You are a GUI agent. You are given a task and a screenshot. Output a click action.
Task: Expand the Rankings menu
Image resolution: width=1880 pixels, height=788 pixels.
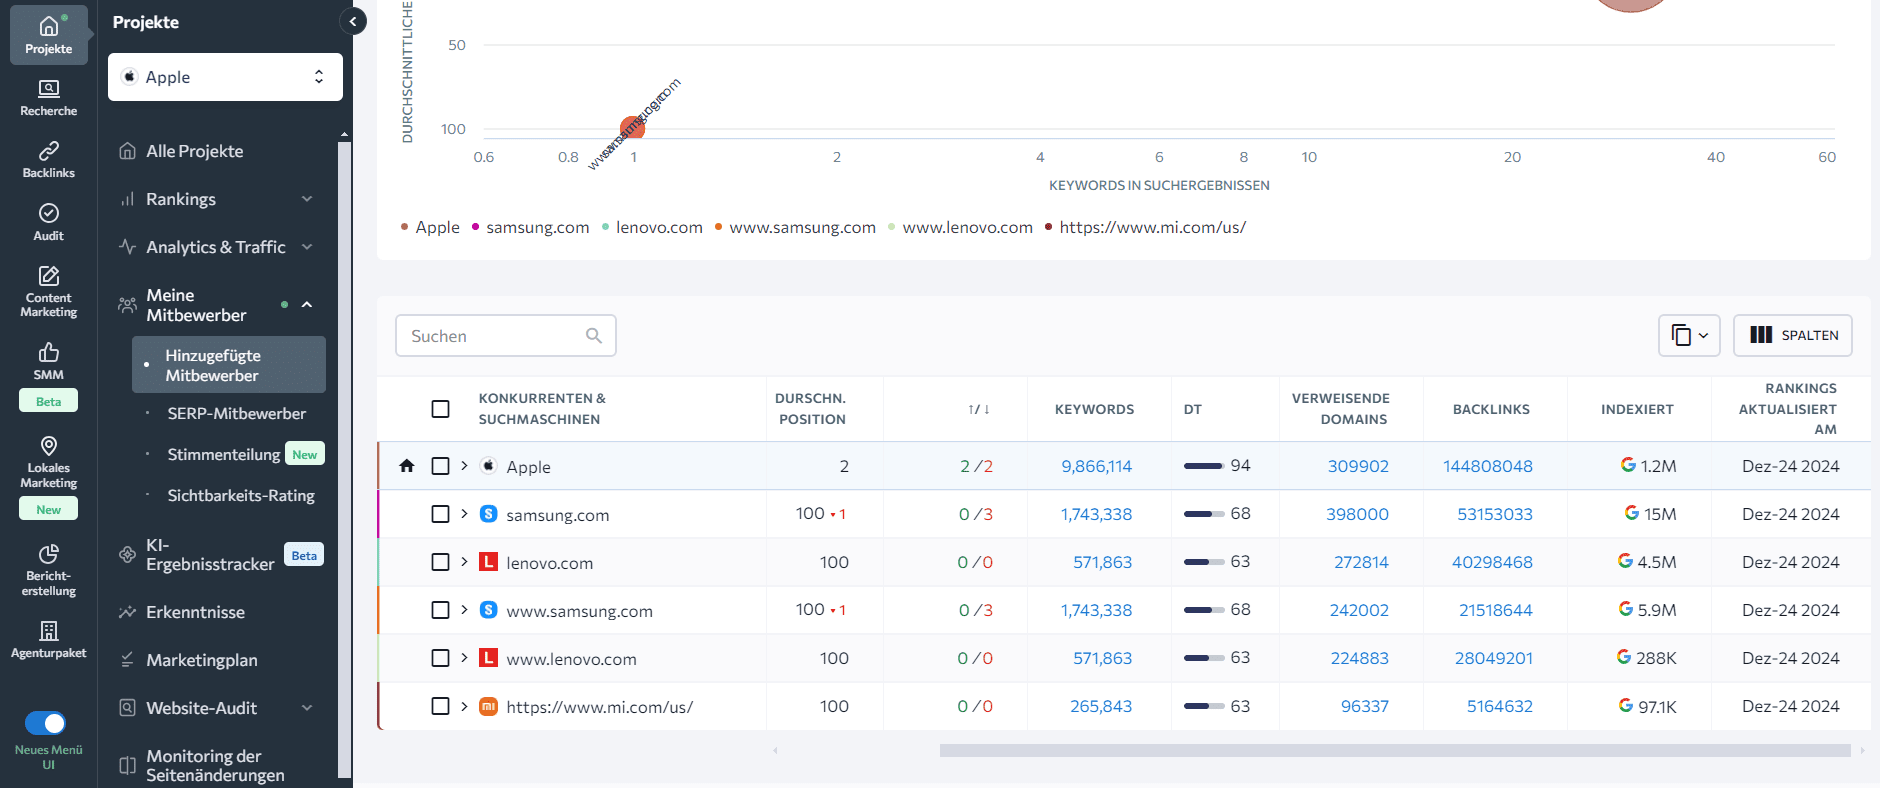click(307, 199)
